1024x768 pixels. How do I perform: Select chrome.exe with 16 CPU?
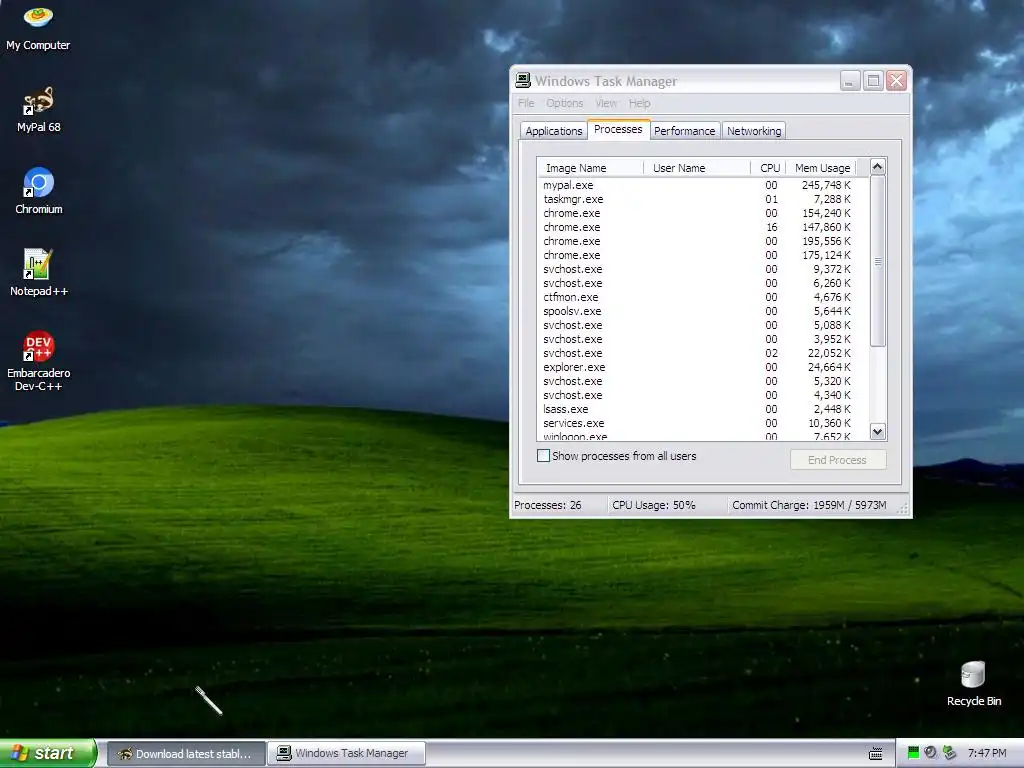(703, 227)
